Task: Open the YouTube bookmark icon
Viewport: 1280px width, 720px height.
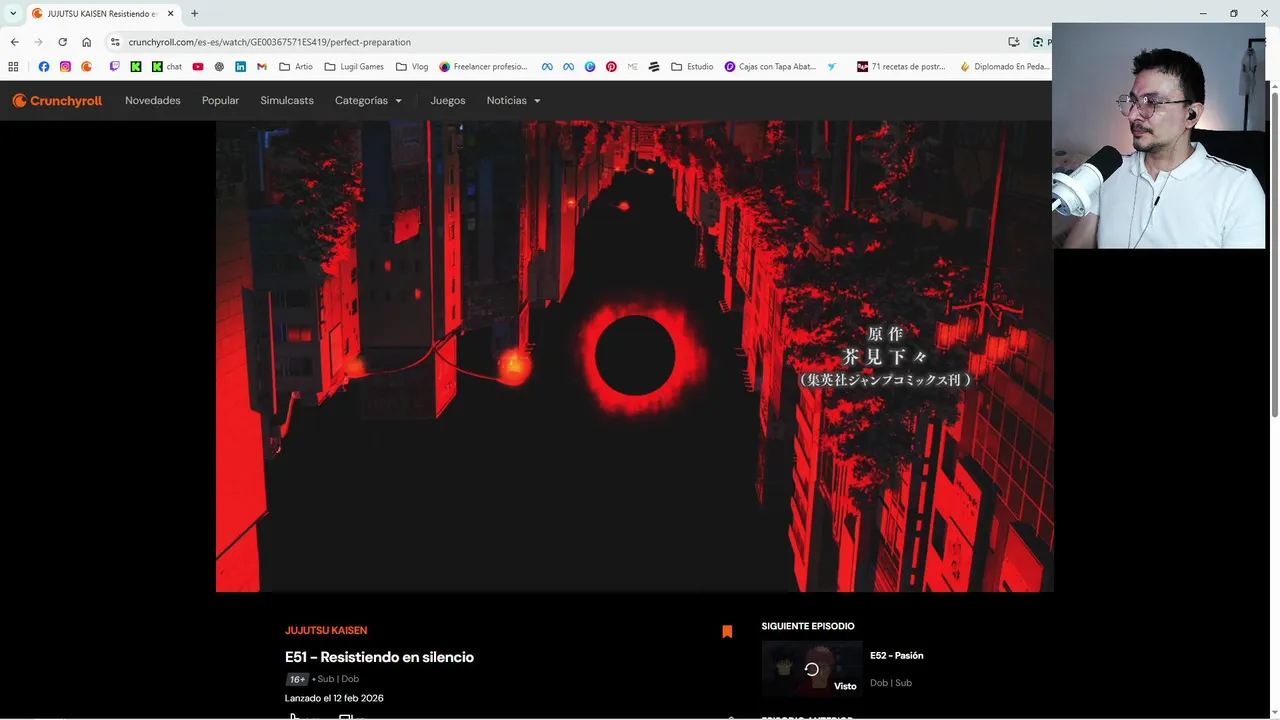Action: click(198, 67)
